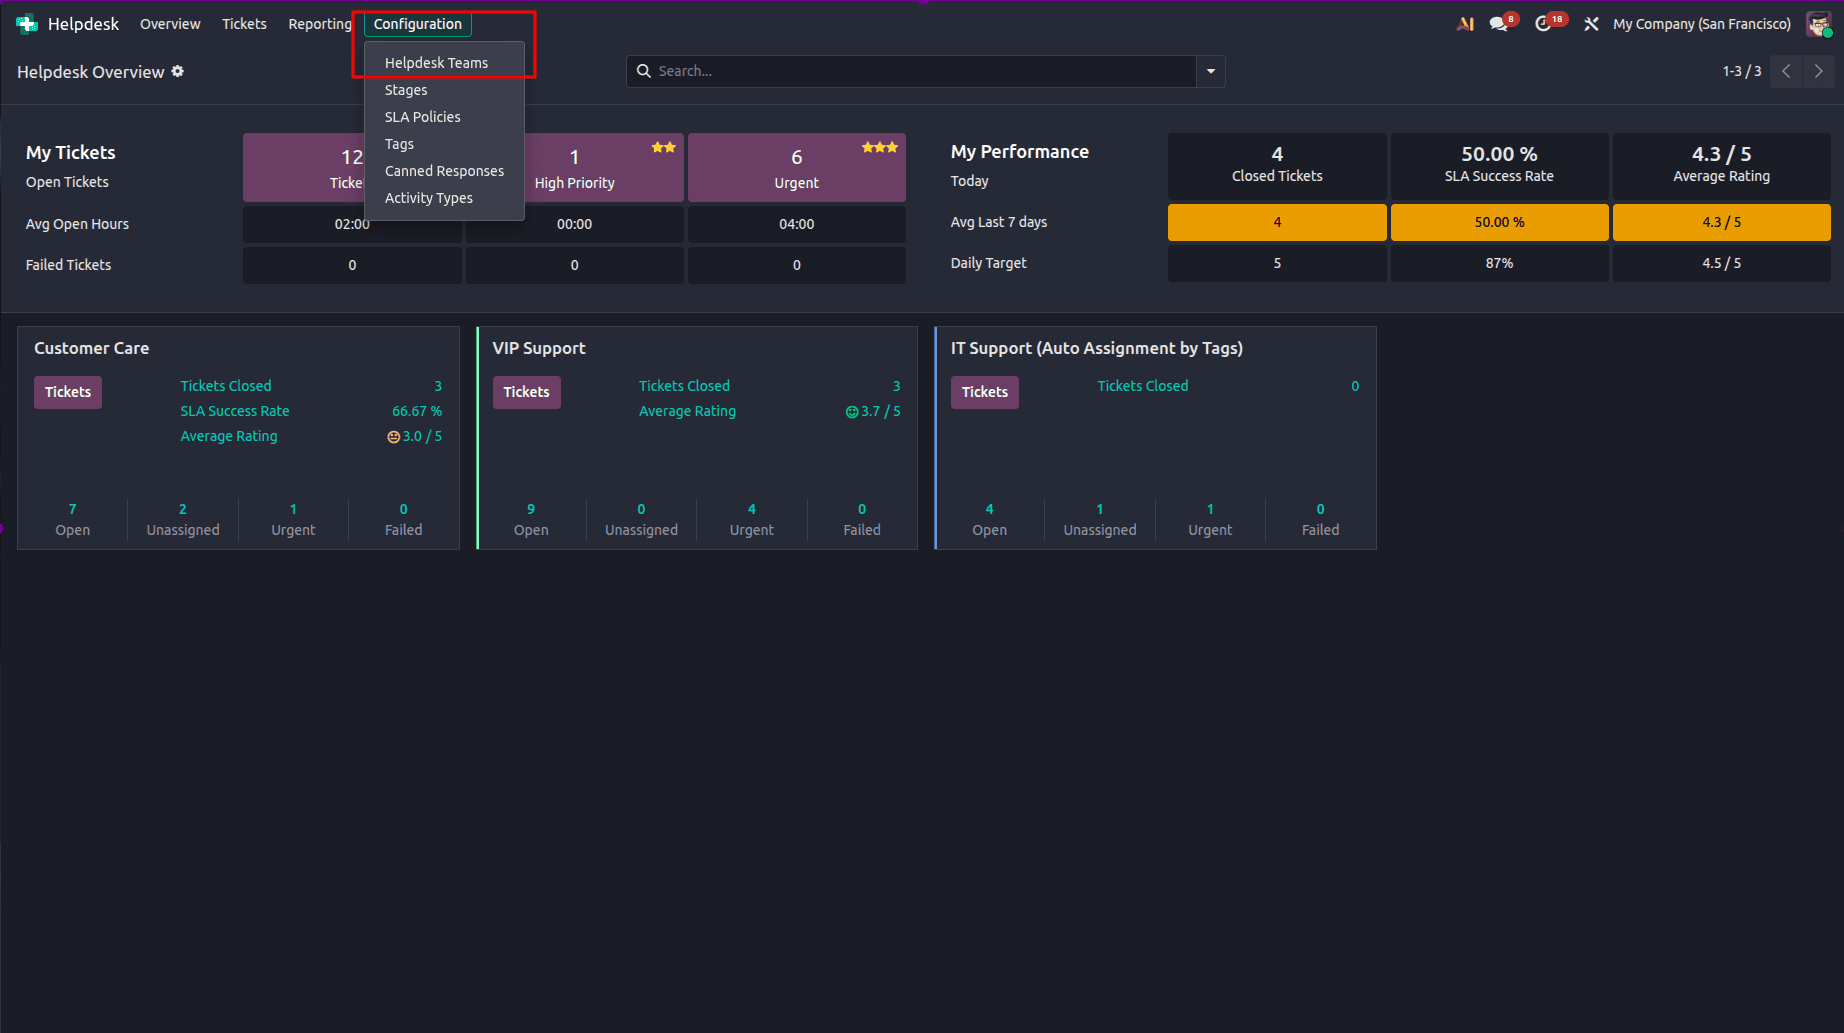Click the Tickets button on the Customer Care card
The image size is (1844, 1033).
click(x=68, y=392)
